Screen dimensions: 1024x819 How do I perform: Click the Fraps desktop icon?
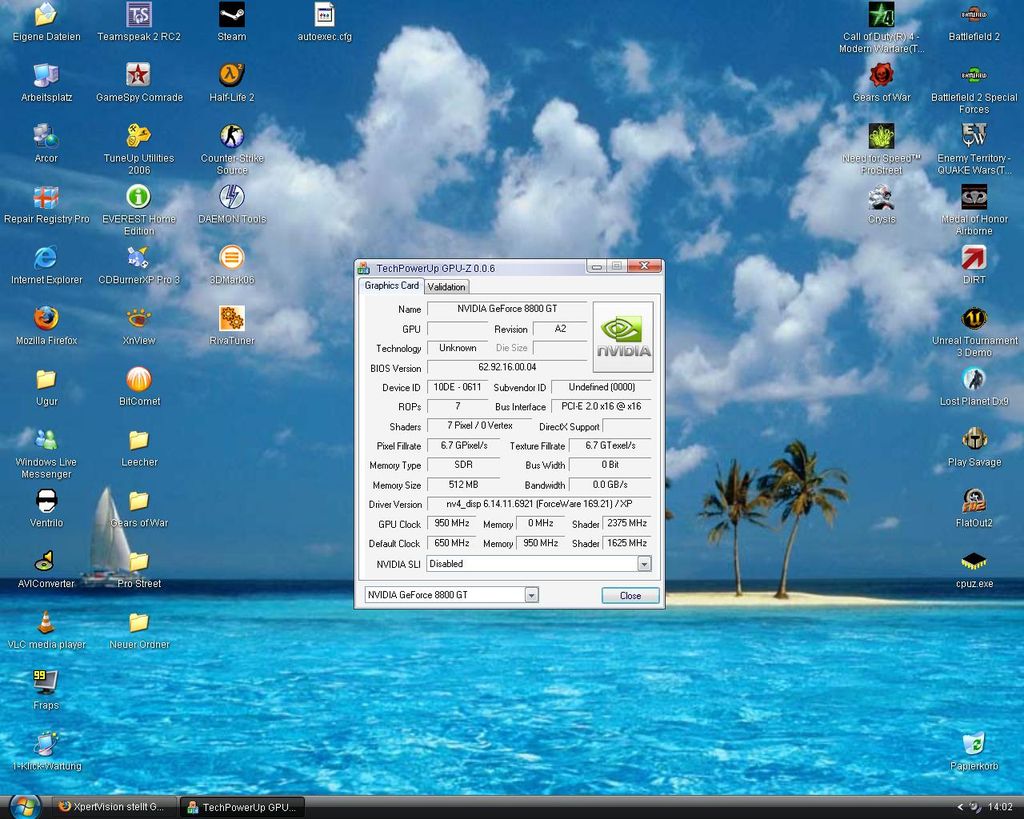coord(46,682)
